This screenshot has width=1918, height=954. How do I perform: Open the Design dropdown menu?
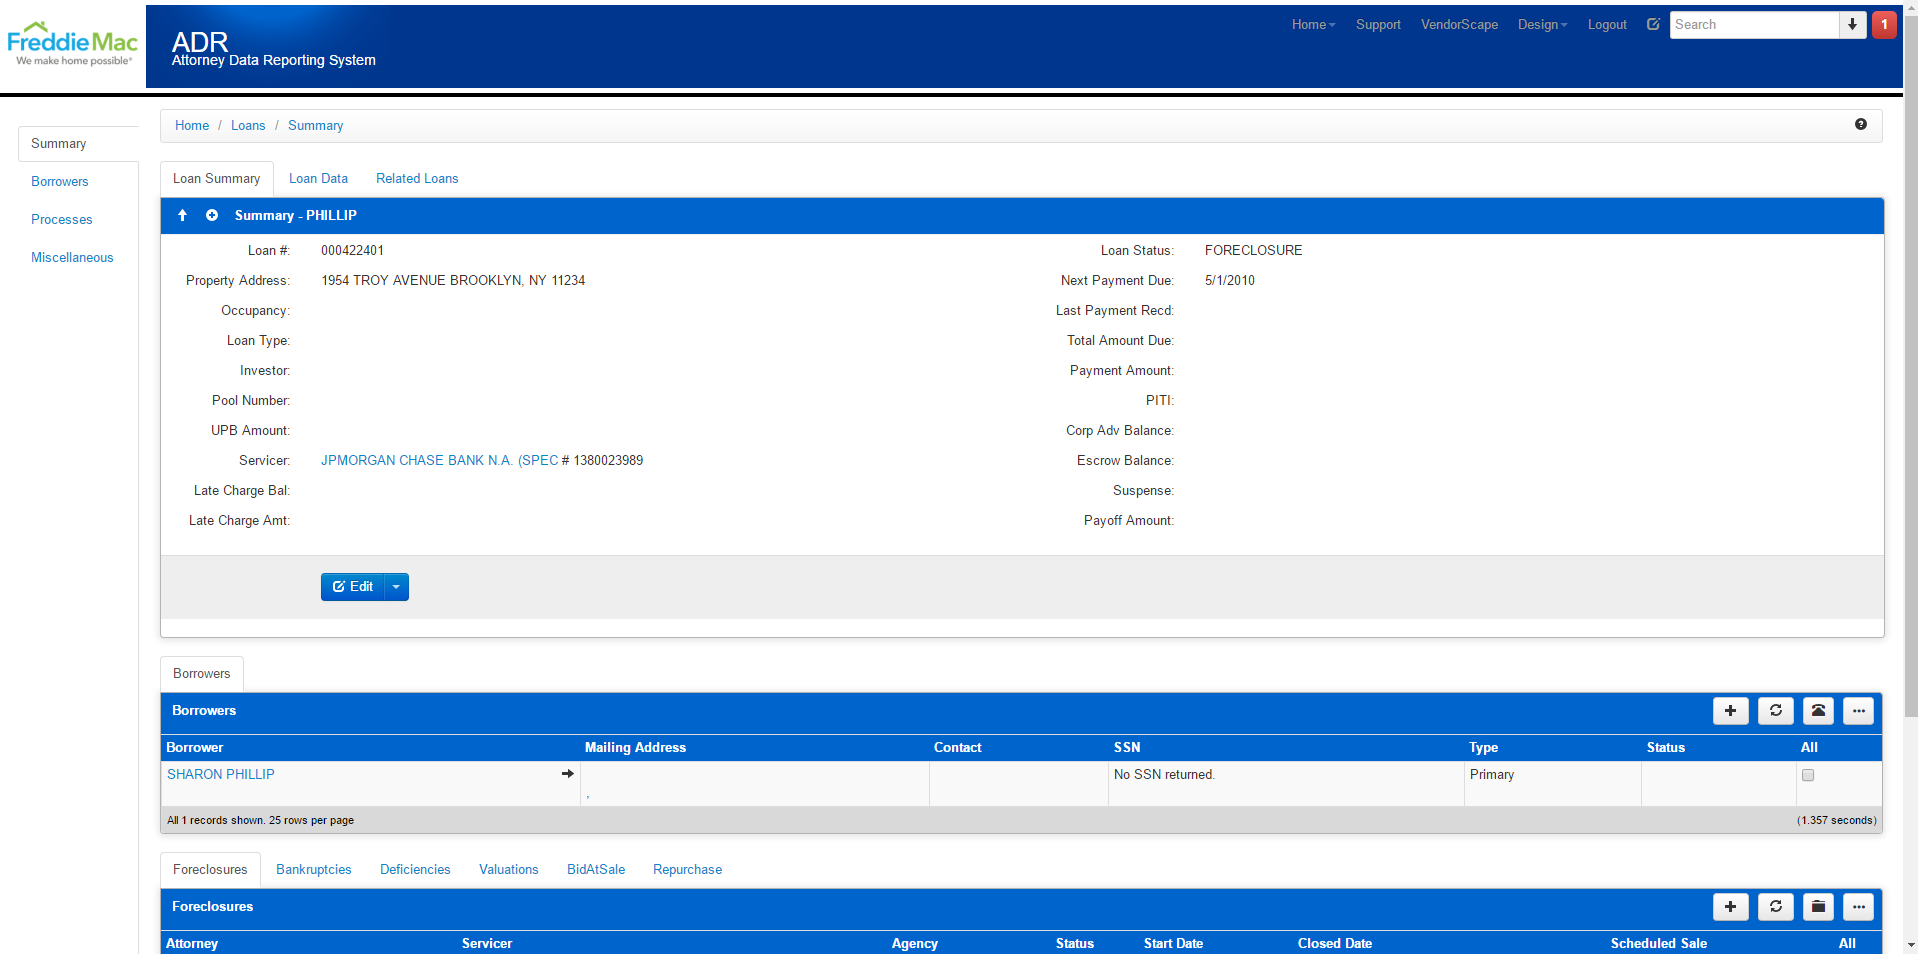coord(1542,25)
